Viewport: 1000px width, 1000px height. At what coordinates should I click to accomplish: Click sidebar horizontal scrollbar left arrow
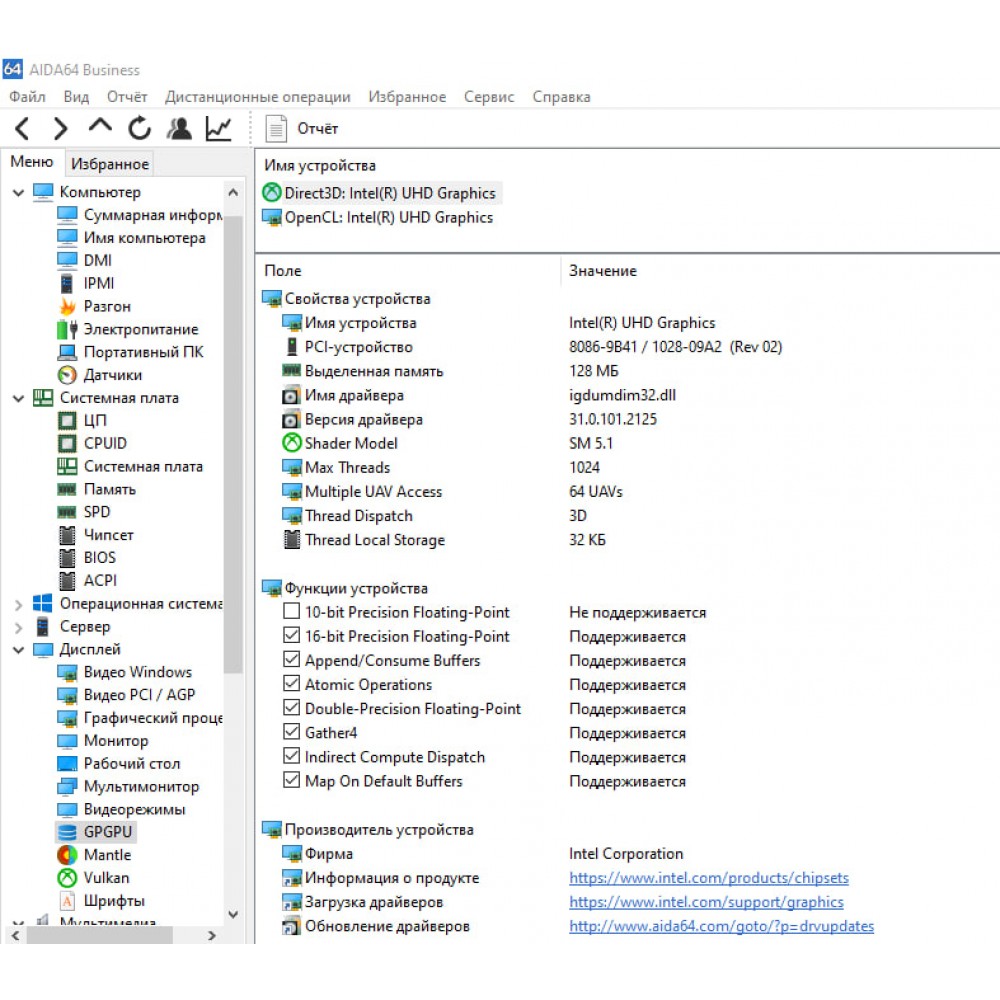coord(15,936)
